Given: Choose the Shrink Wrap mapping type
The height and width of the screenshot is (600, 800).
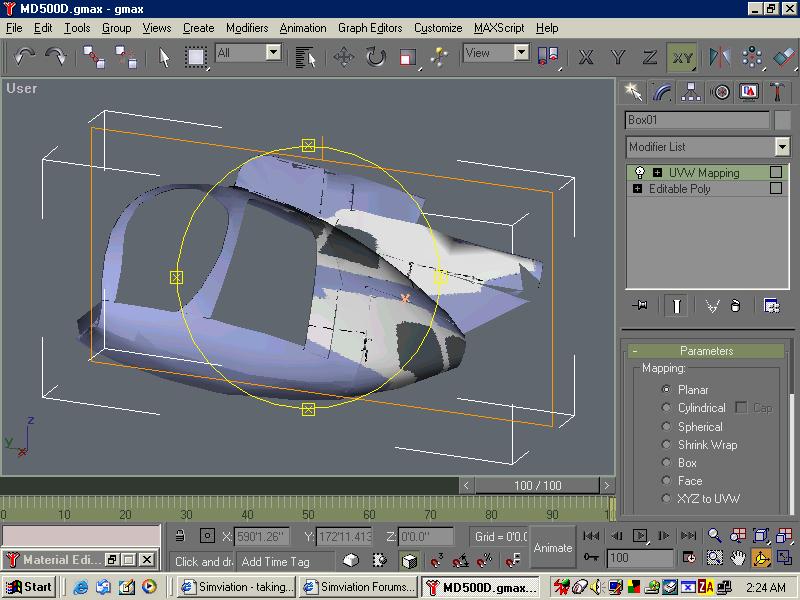Looking at the screenshot, I should point(667,445).
